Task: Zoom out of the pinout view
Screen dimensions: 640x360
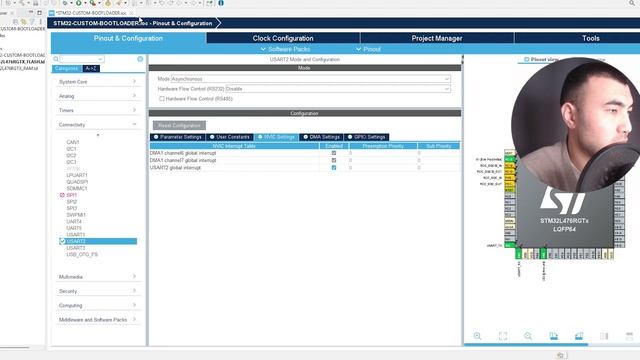Action: click(528, 336)
